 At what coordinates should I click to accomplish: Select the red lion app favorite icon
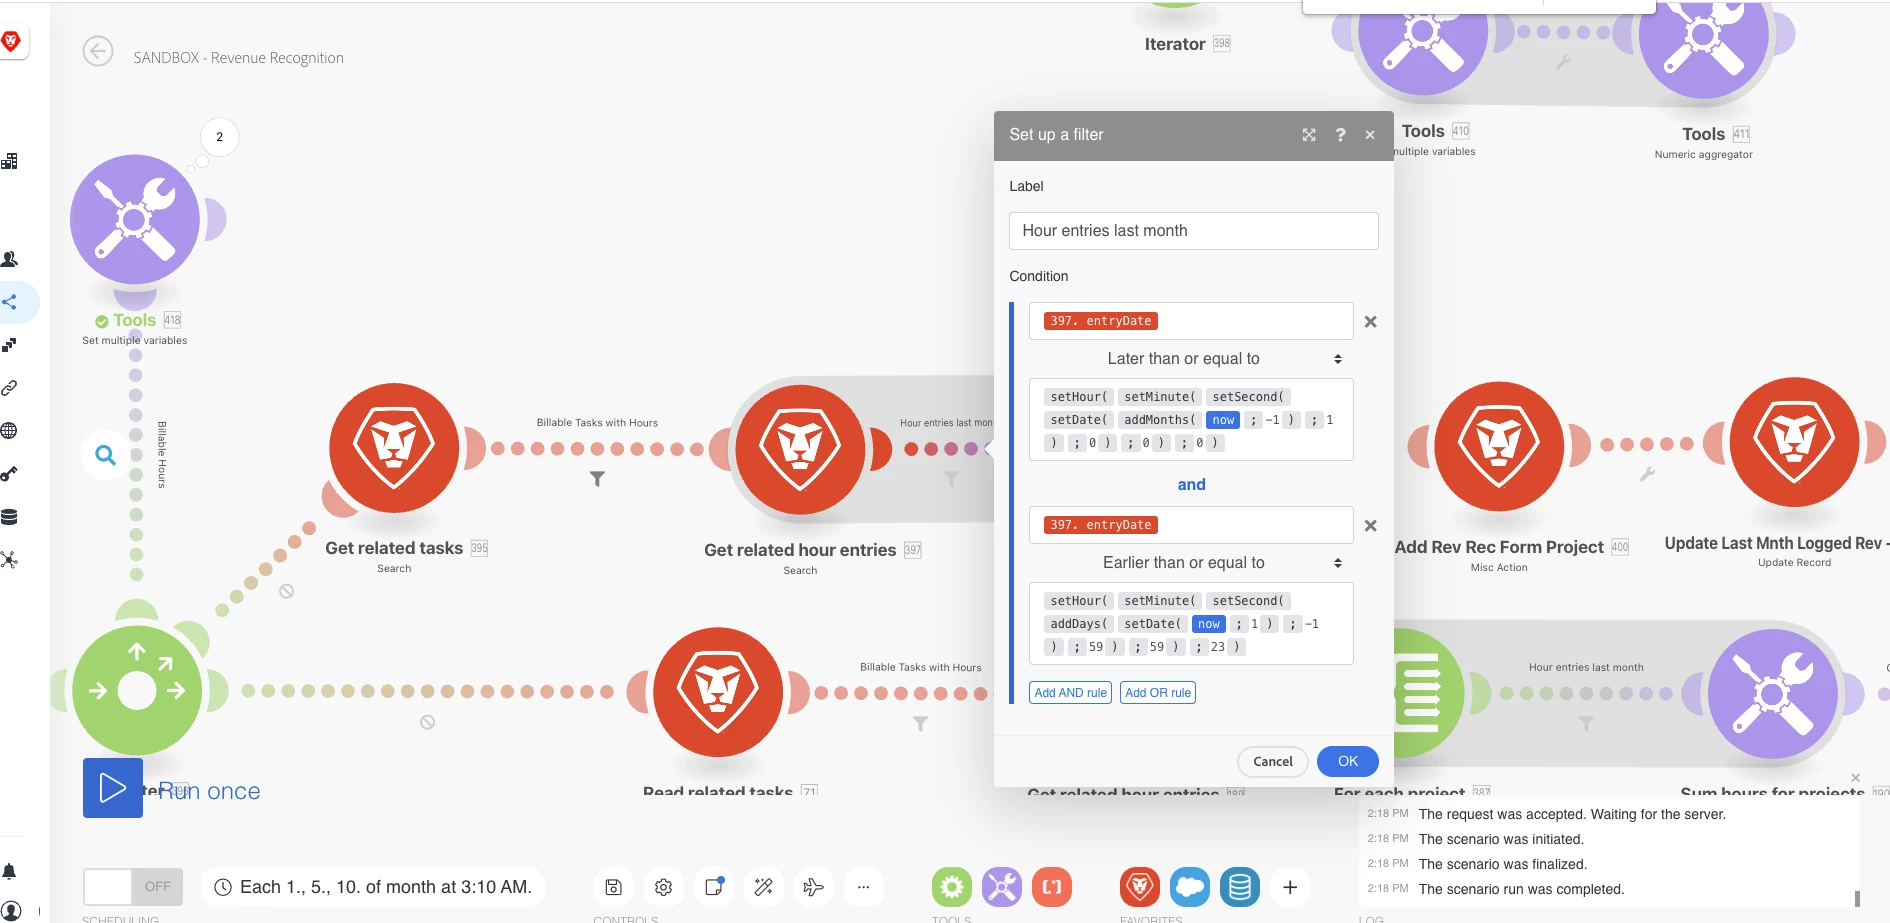coord(1140,887)
